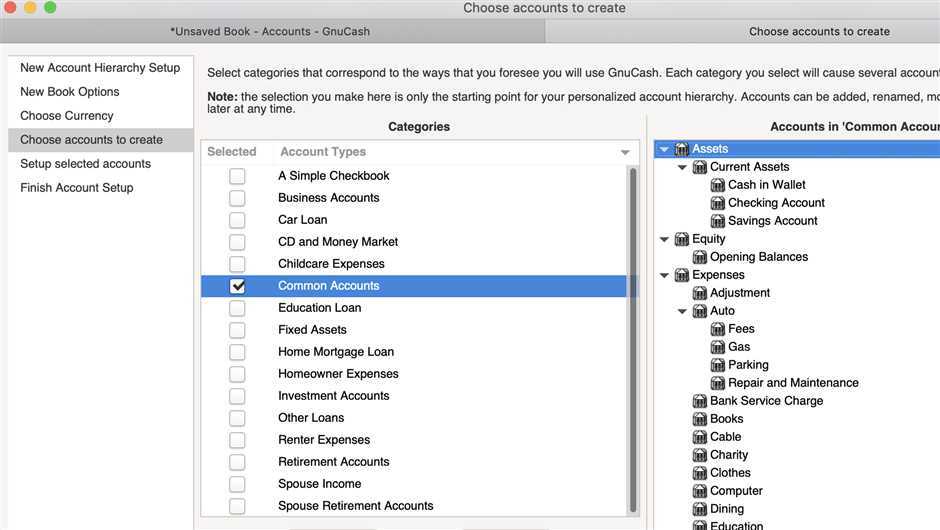Screen dimensions: 940x530
Task: Click the Current Assets account icon
Action: click(x=700, y=167)
